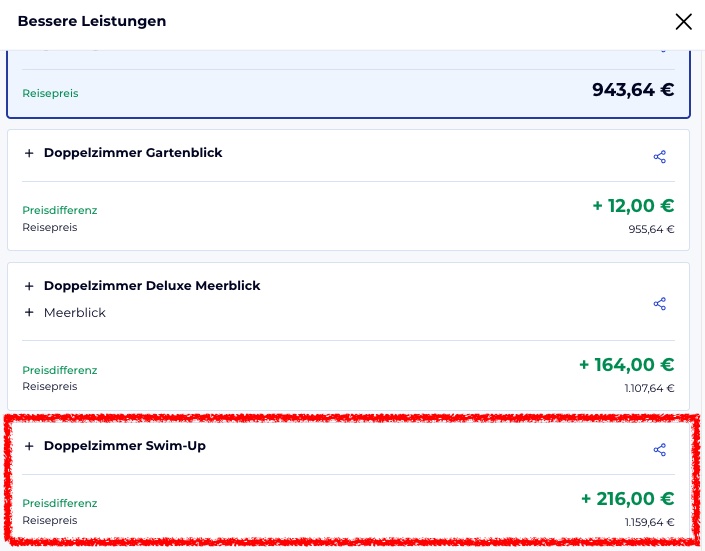Share the Doppelzimmer Swim-Up offer
This screenshot has height=551, width=705.
659,450
